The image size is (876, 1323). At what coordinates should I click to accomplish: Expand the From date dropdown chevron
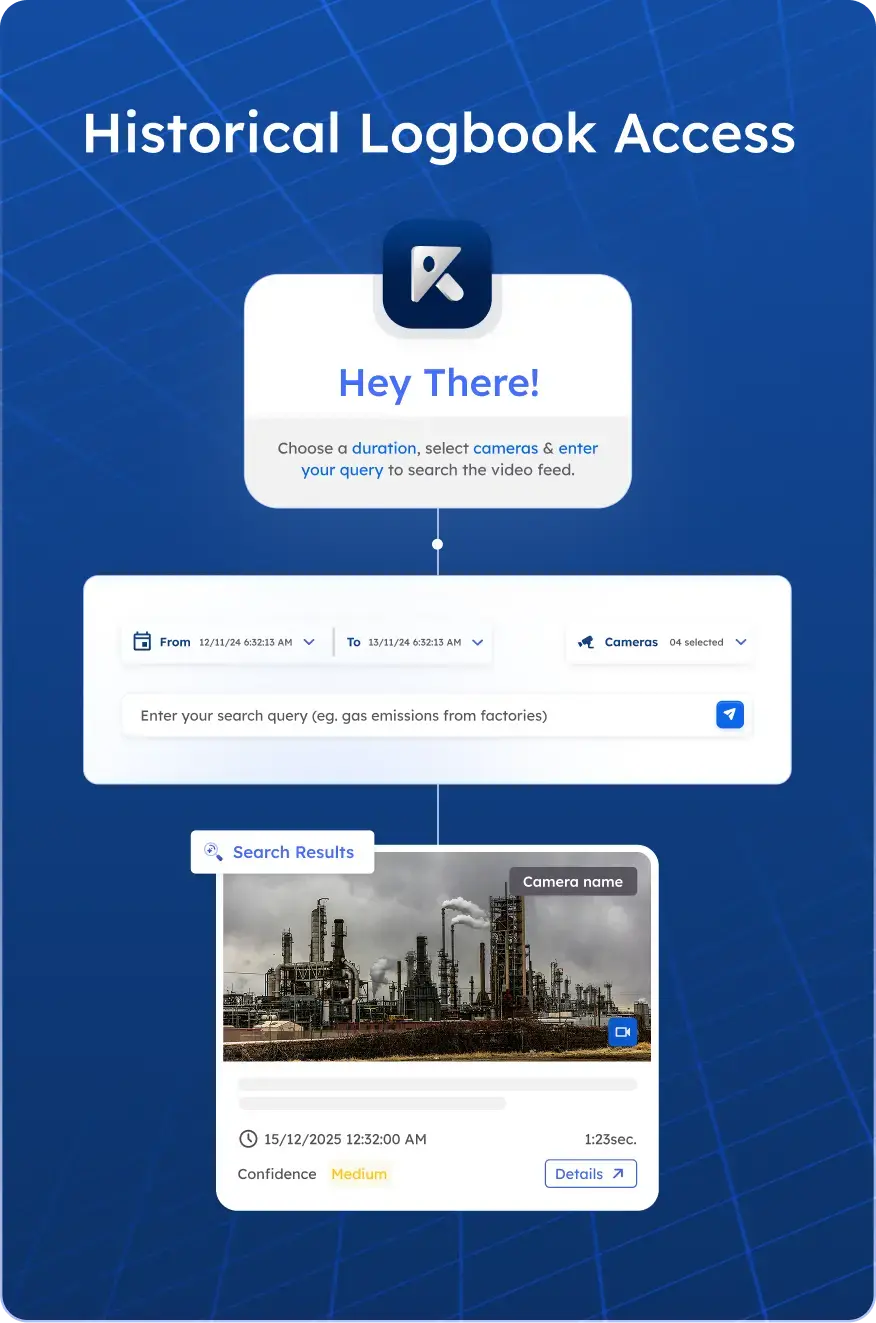(x=309, y=642)
